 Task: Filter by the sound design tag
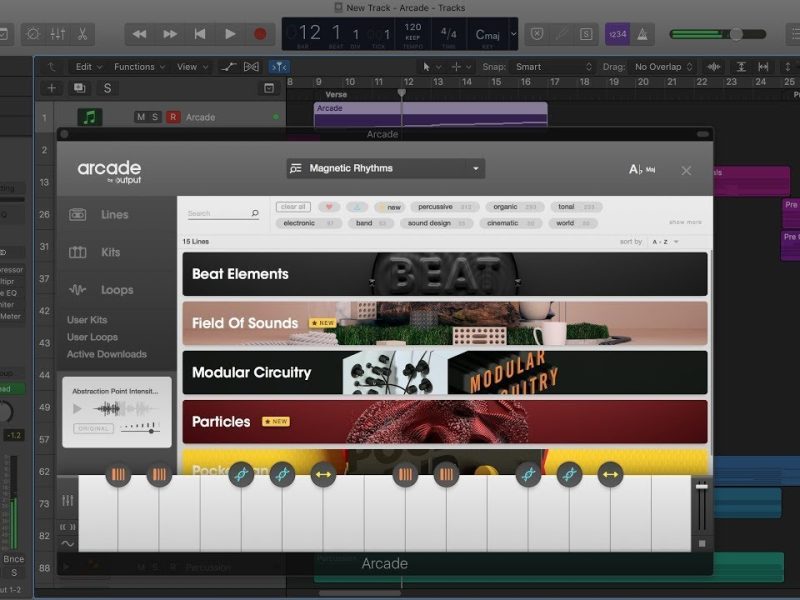(436, 223)
